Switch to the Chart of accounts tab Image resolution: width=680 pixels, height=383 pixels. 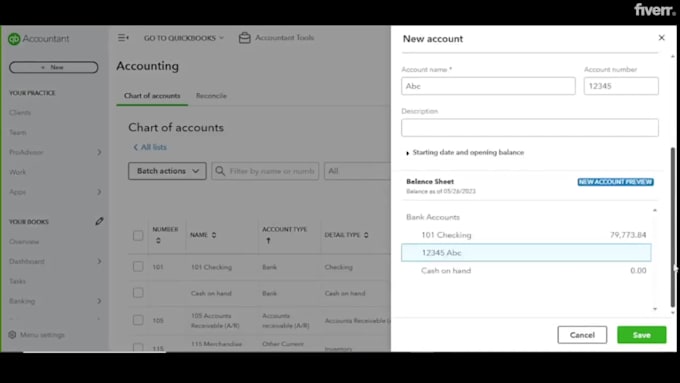click(152, 96)
